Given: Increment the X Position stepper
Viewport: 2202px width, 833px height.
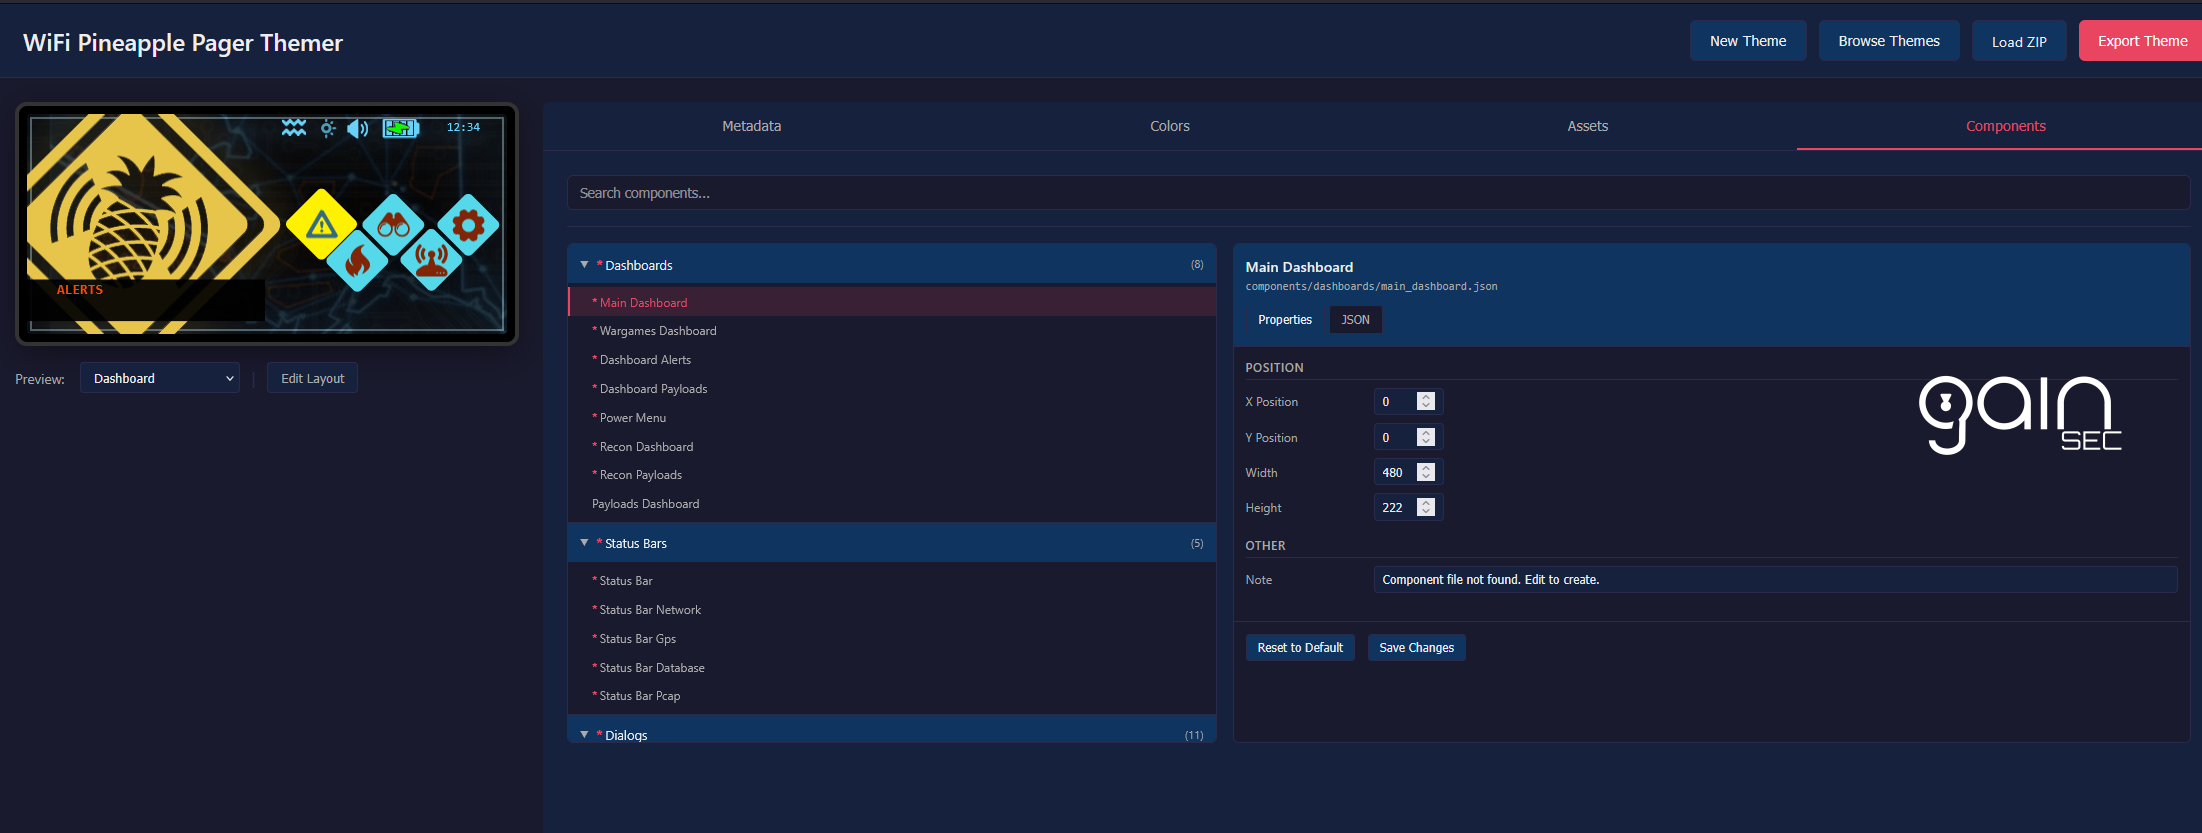Looking at the screenshot, I should pyautogui.click(x=1426, y=397).
